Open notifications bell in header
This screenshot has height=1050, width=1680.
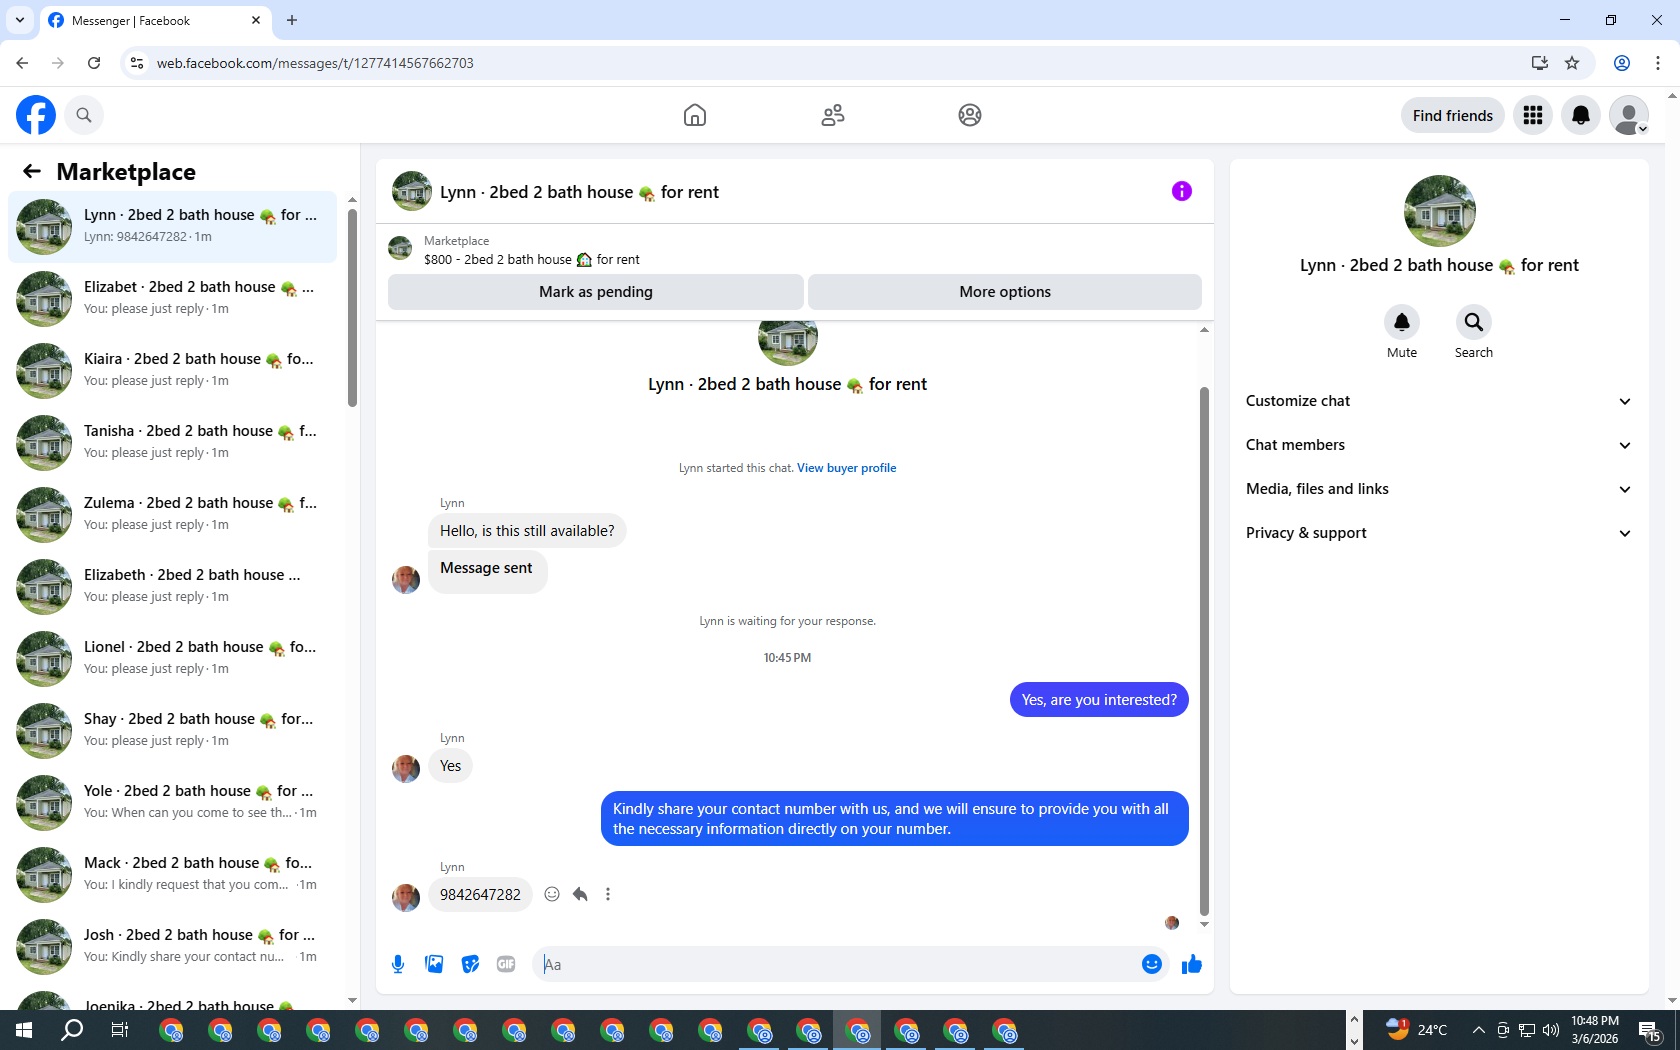coord(1581,115)
